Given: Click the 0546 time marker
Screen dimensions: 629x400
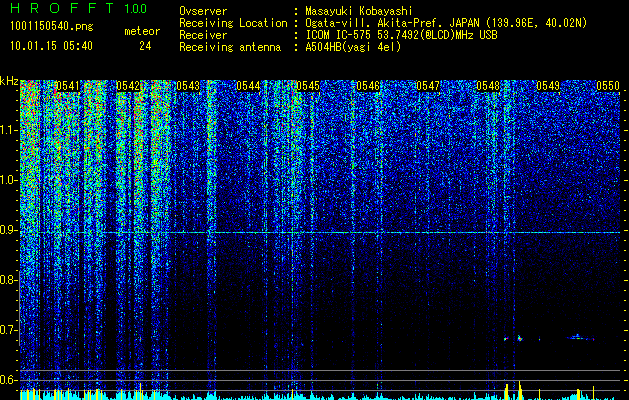Looking at the screenshot, I should [368, 86].
